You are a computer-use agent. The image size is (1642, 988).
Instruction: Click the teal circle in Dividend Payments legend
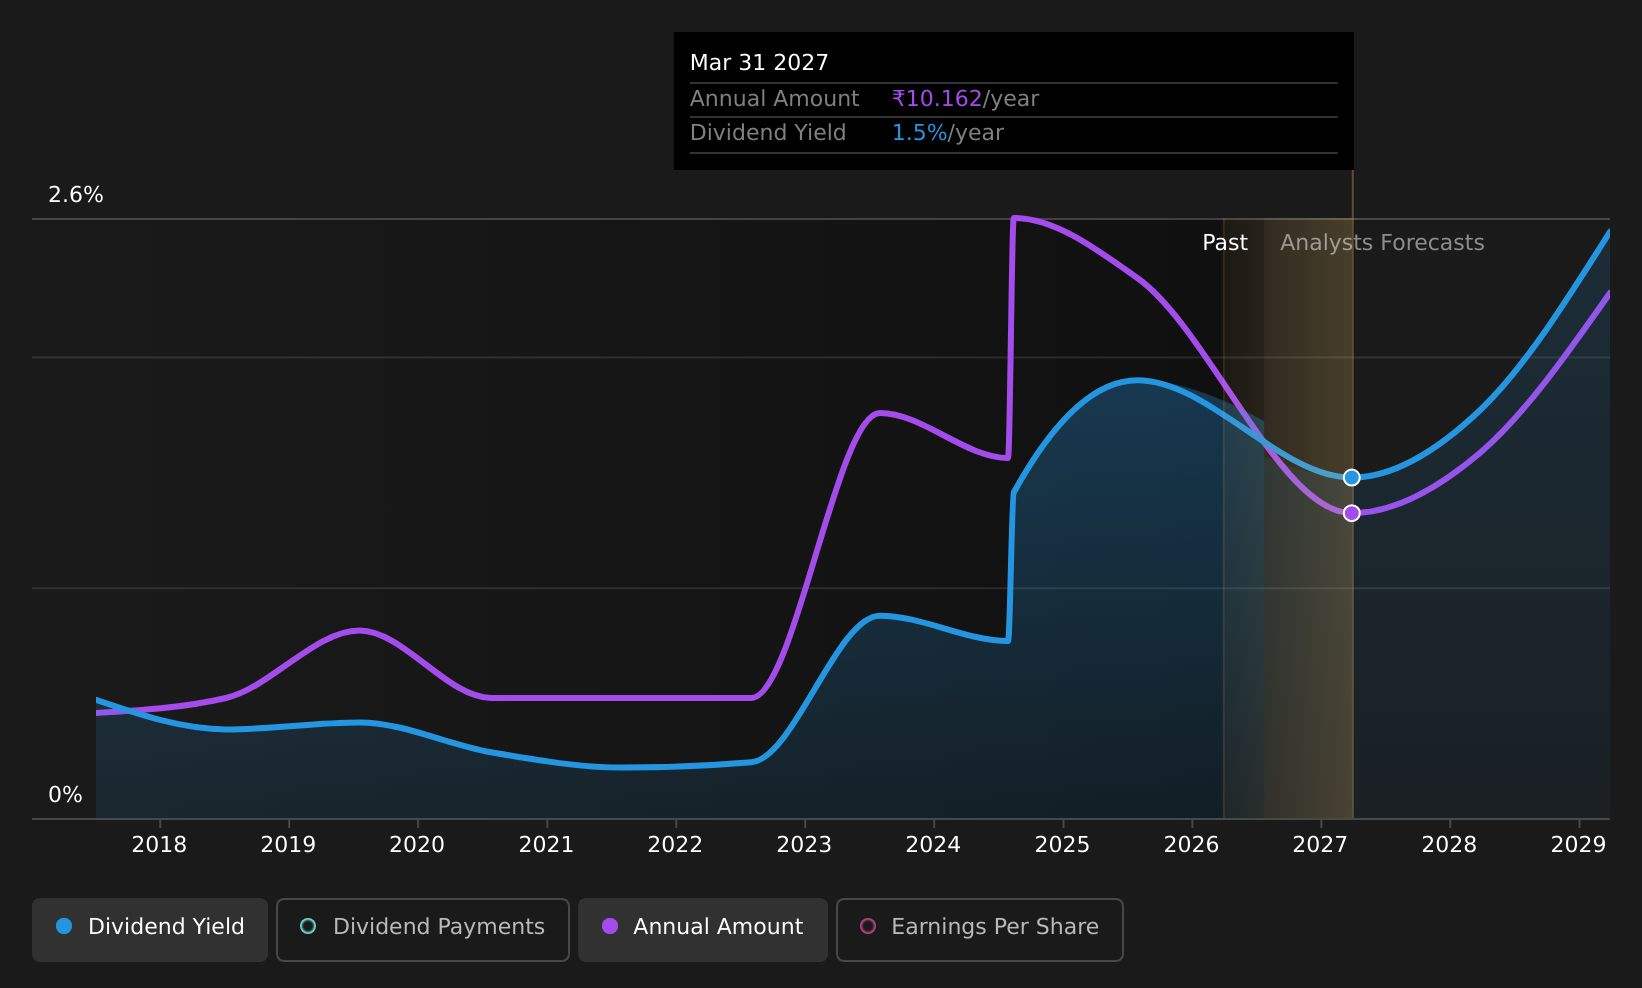[x=308, y=926]
